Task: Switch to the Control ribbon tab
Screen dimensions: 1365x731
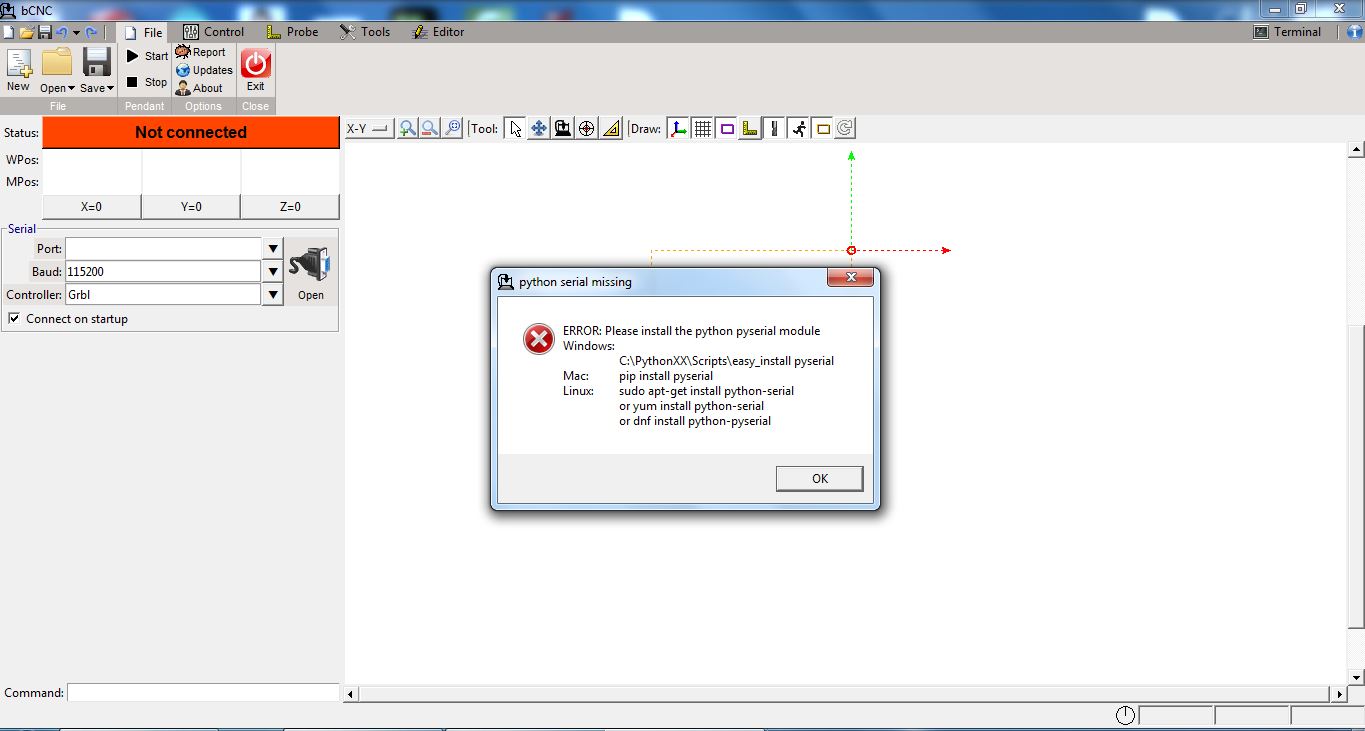Action: click(x=214, y=32)
